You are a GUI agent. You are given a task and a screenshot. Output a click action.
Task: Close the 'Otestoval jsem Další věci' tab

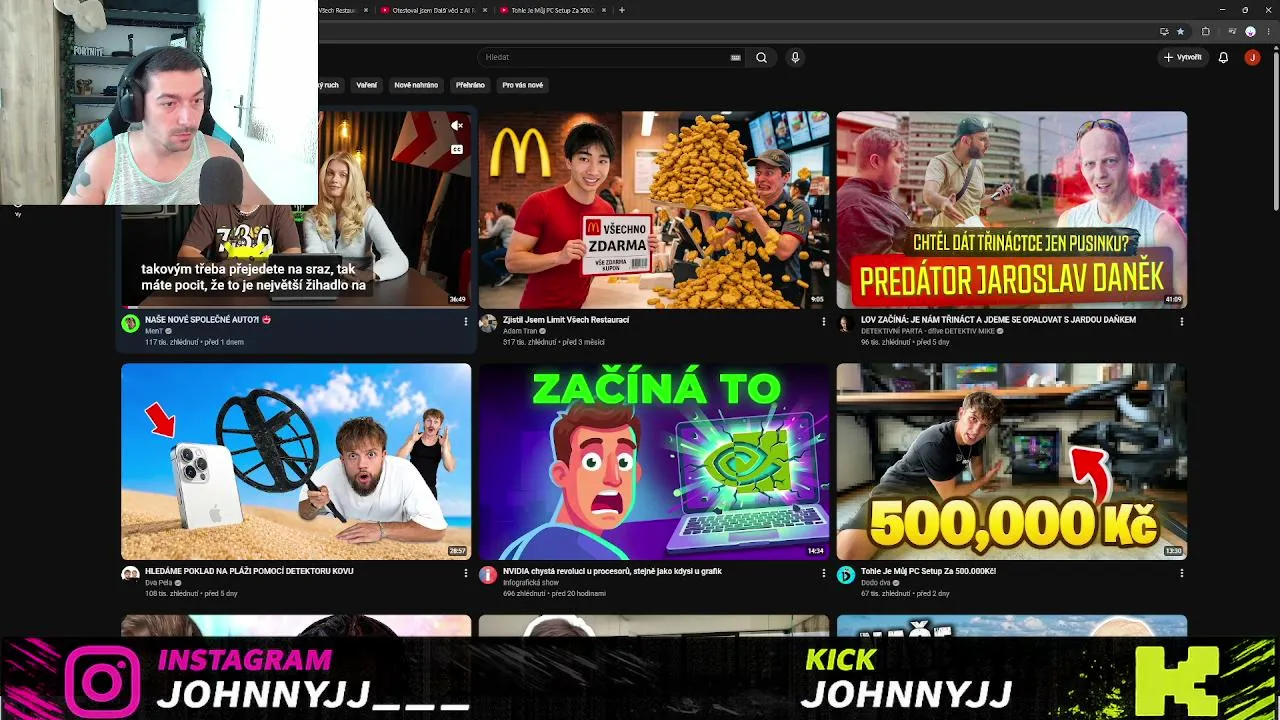[x=486, y=10]
